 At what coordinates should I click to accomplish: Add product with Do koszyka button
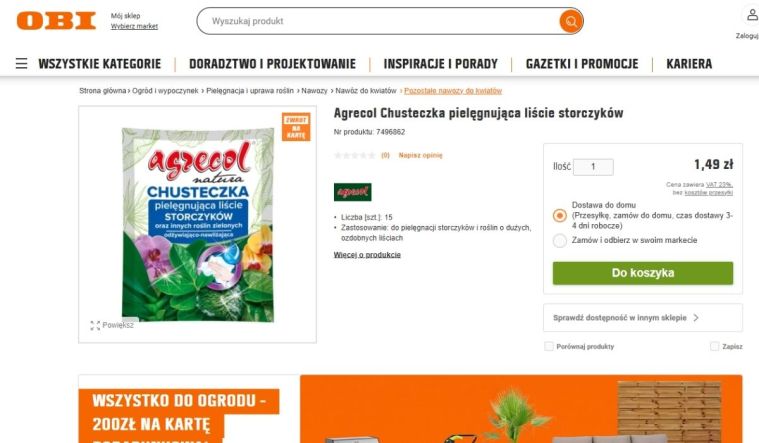(x=643, y=273)
